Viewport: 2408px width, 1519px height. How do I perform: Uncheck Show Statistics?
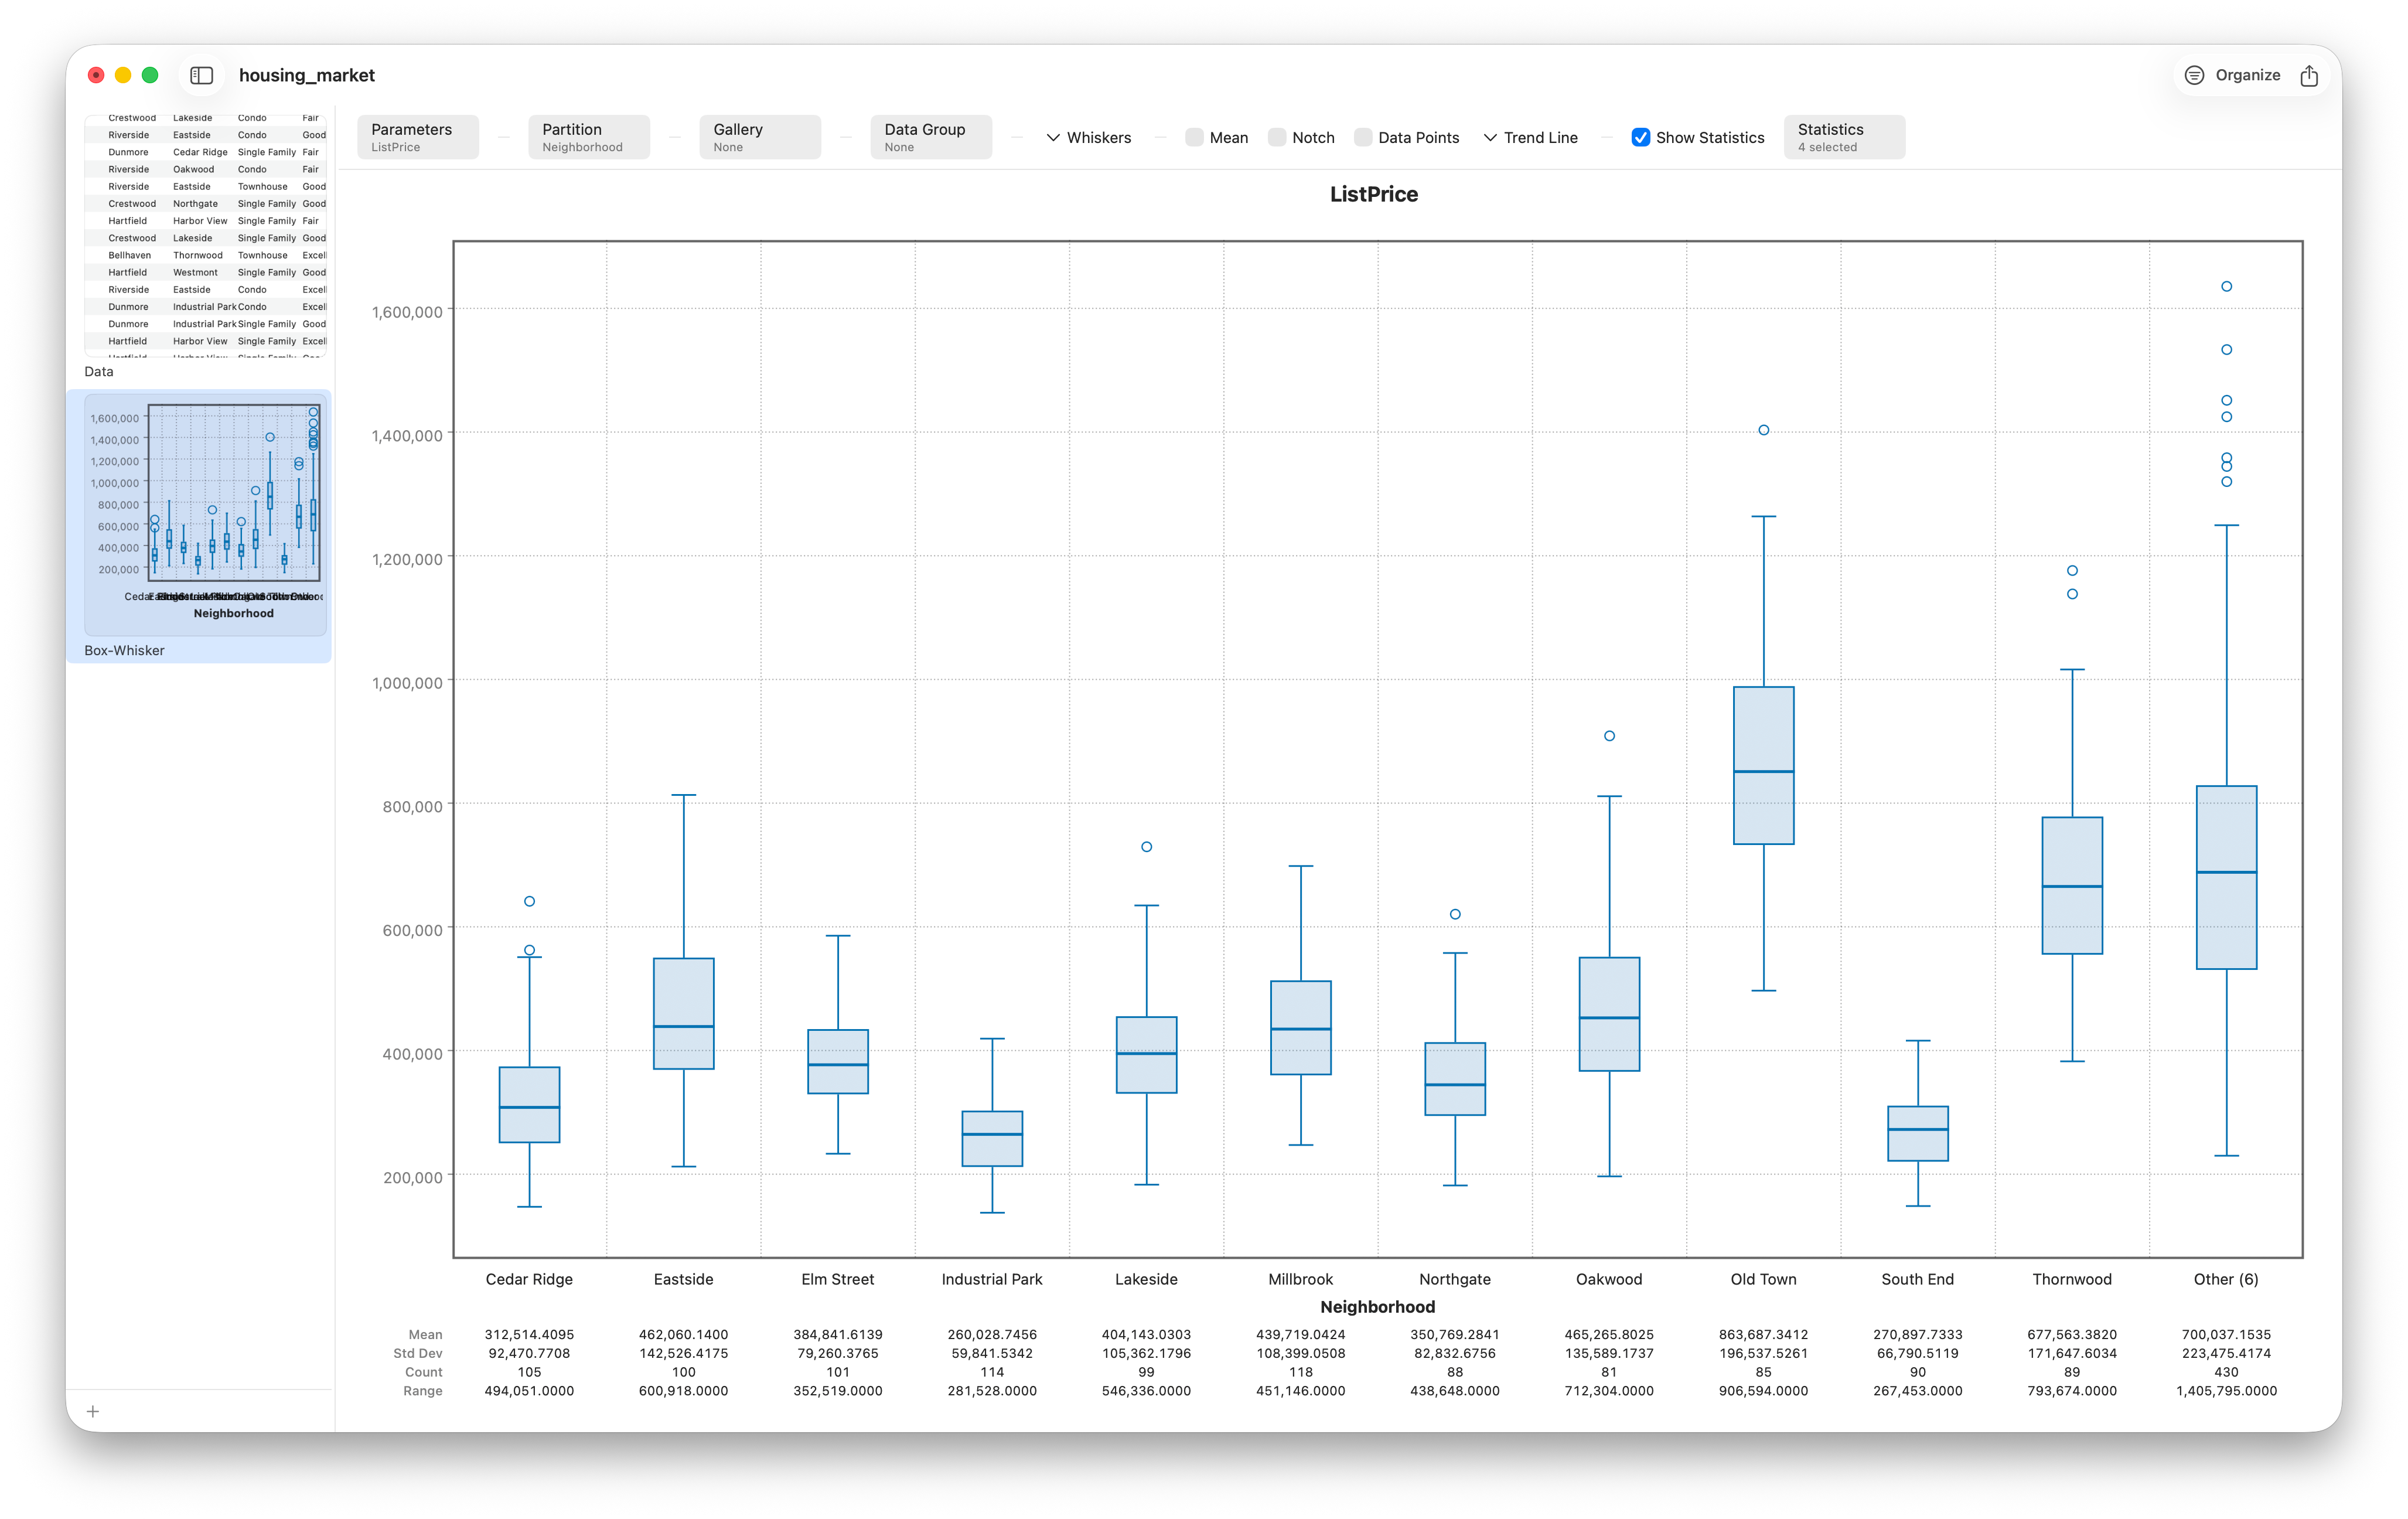click(1641, 137)
